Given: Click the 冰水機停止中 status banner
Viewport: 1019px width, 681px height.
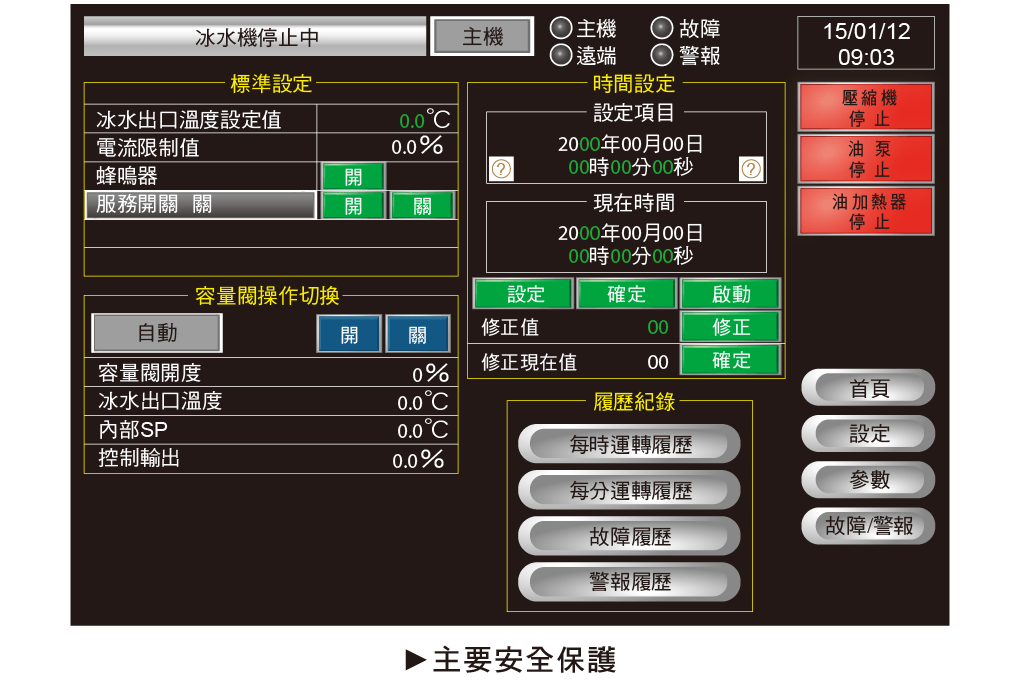Looking at the screenshot, I should click(x=255, y=36).
